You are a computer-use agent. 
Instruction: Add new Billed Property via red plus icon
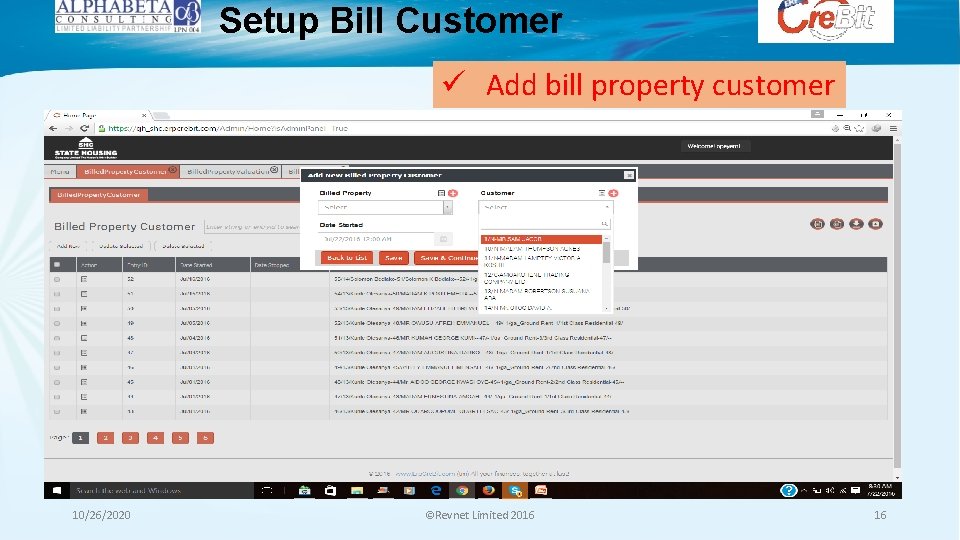coord(453,193)
